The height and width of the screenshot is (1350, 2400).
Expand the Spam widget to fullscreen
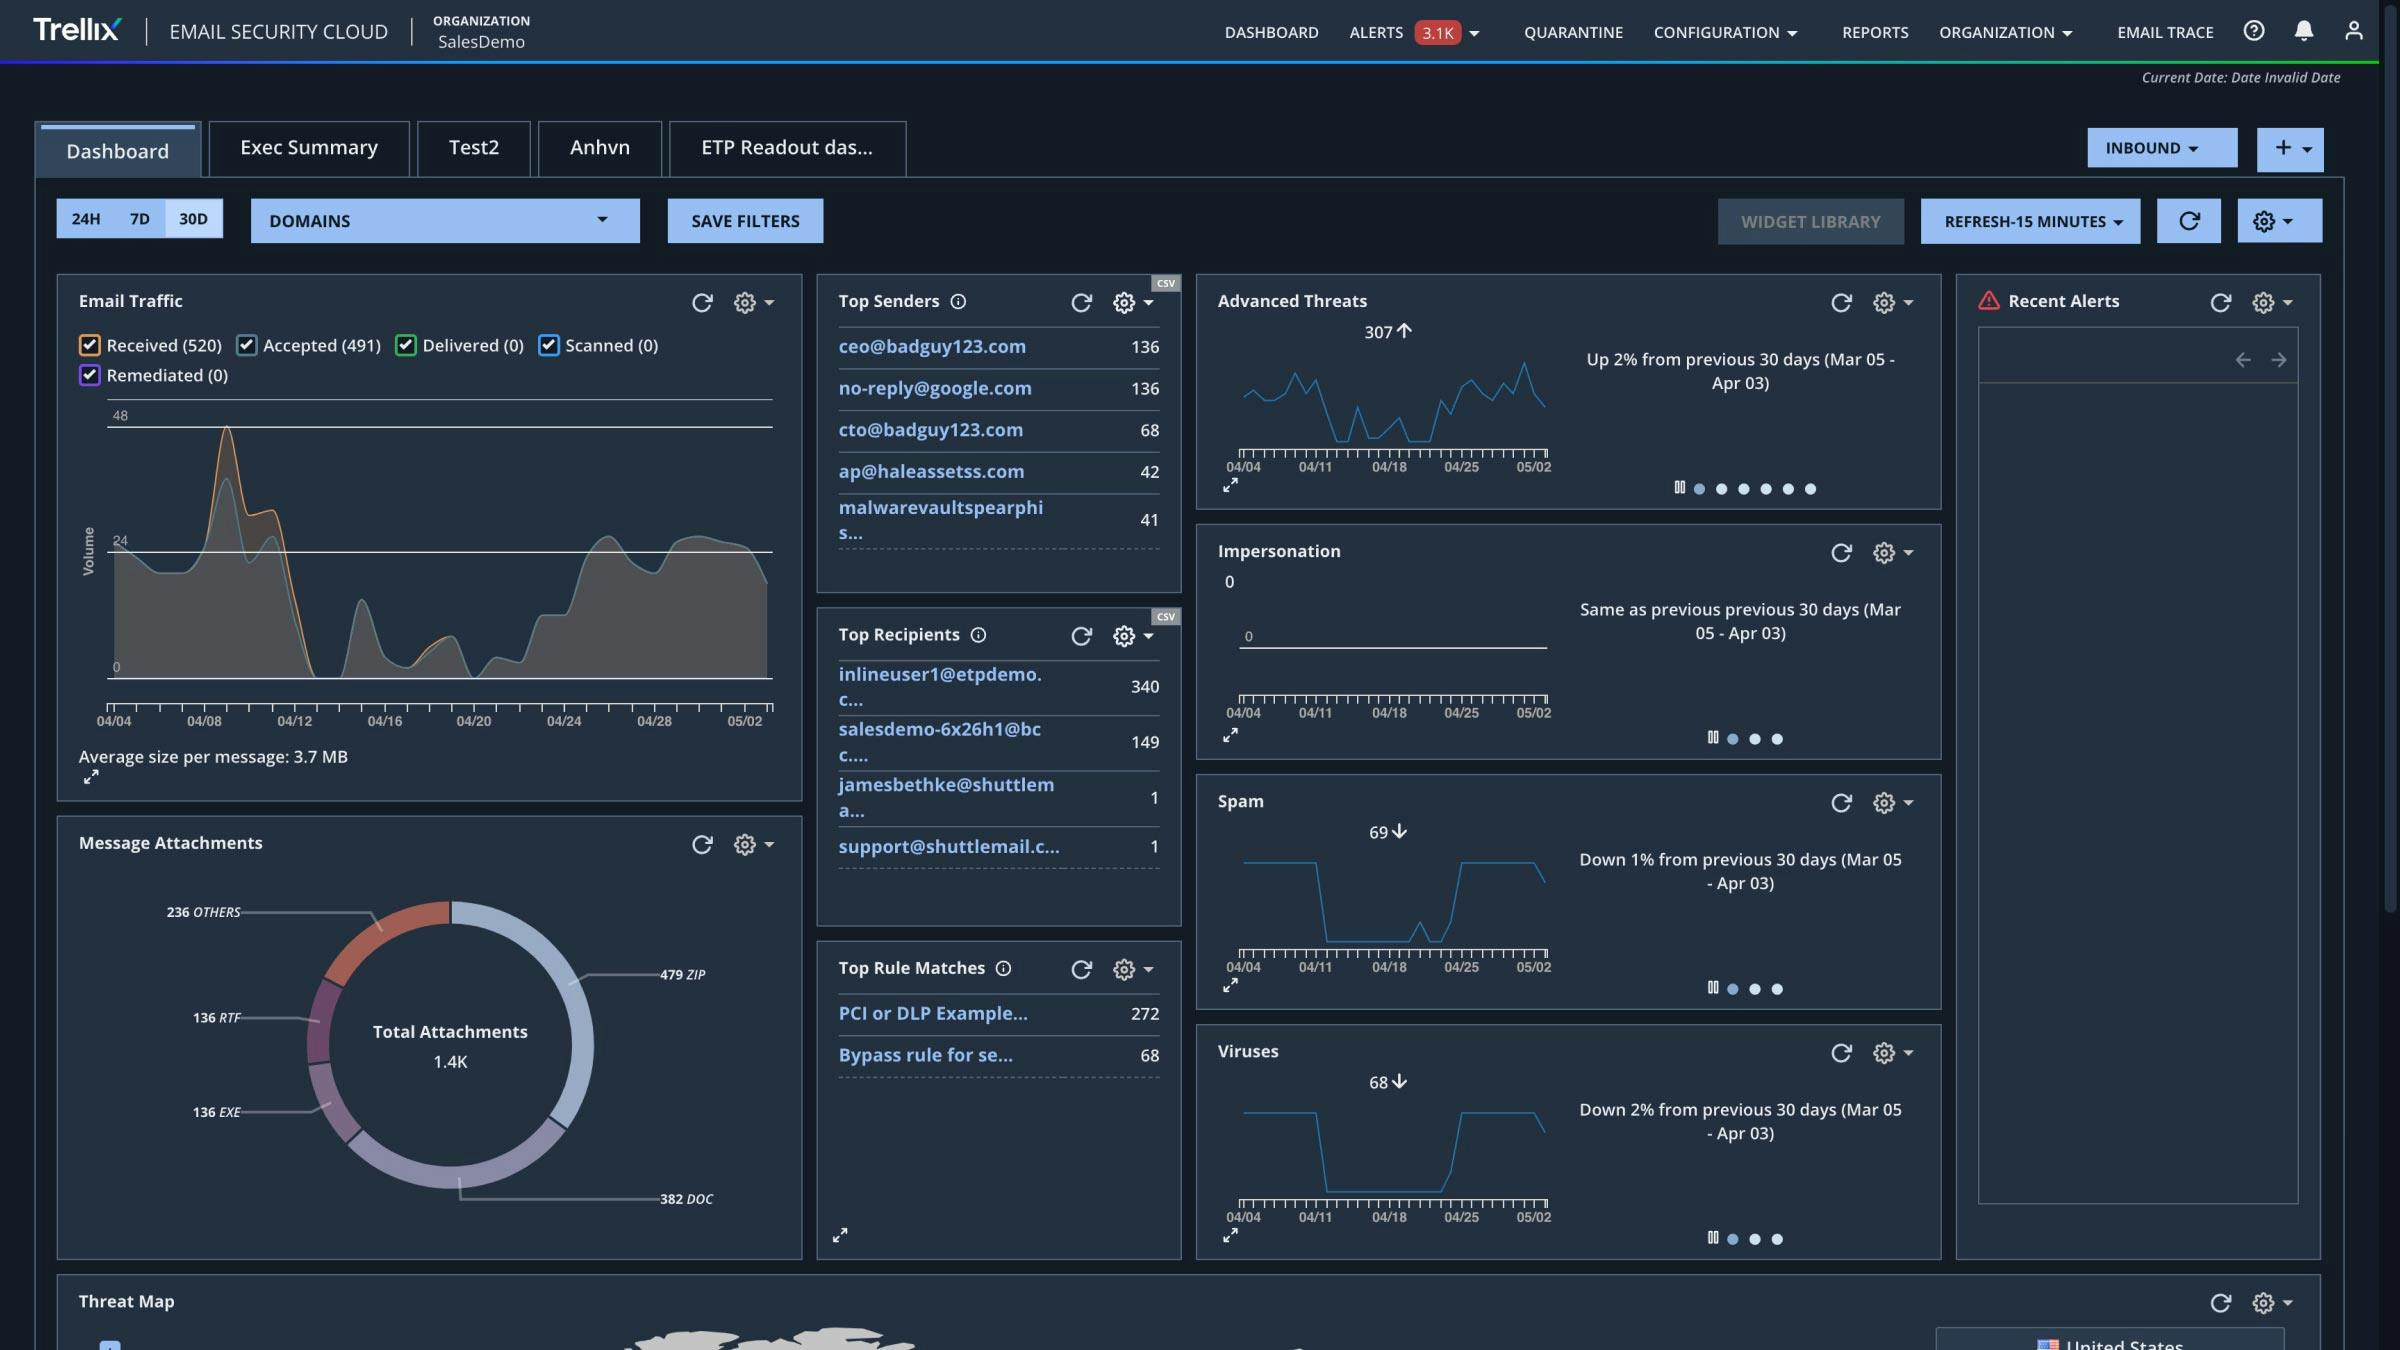coord(1231,985)
